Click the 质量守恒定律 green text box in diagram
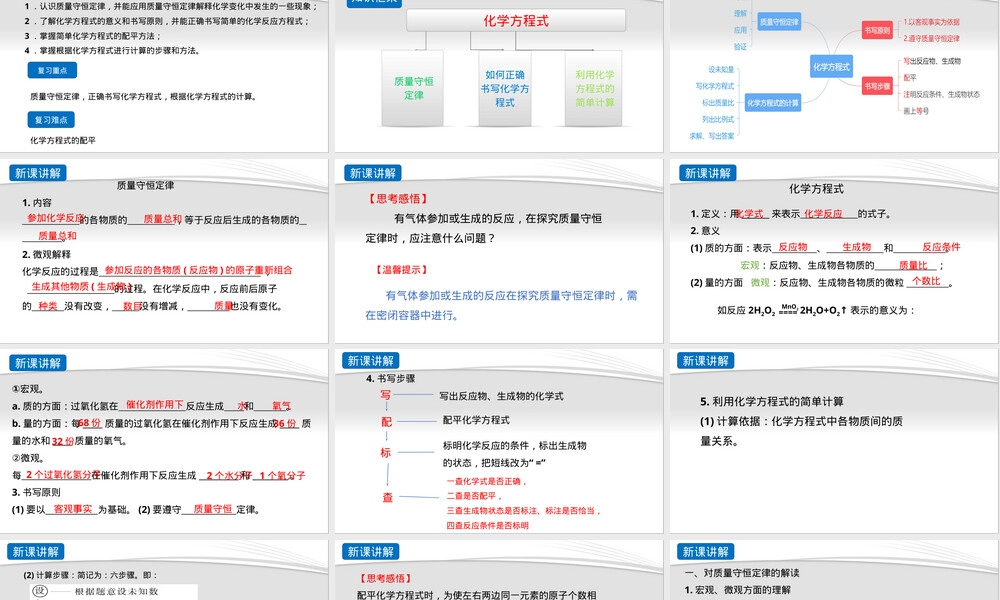This screenshot has width=1000, height=600. 413,88
